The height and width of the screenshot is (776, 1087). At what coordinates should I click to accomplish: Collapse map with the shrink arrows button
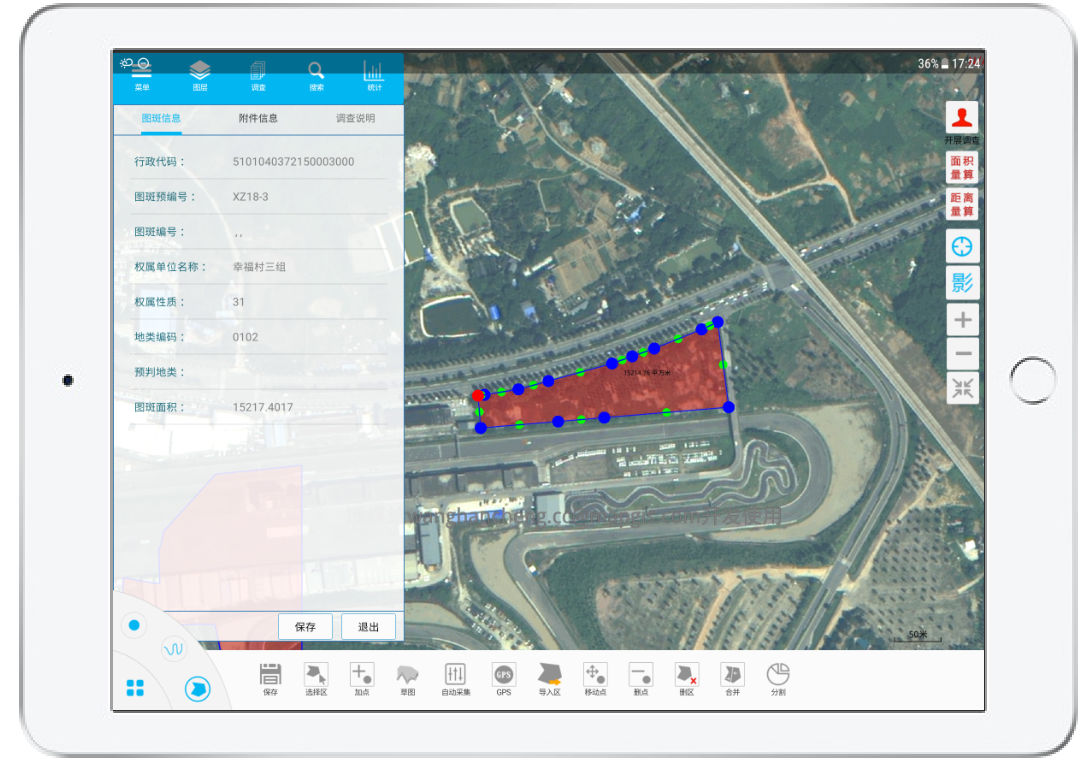click(x=962, y=388)
